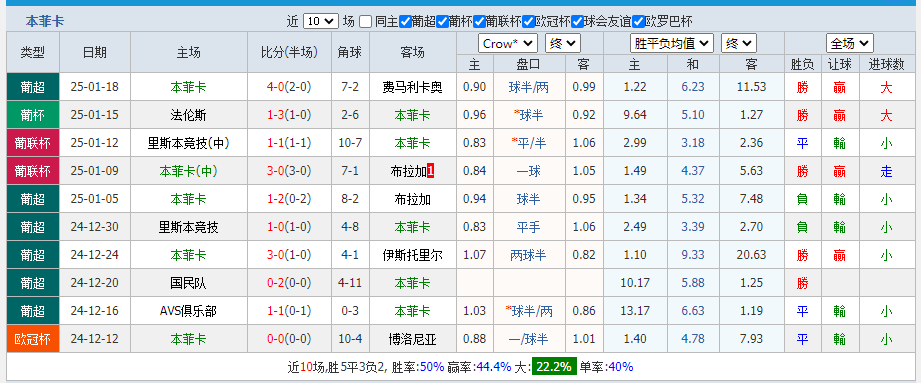Open the 4-0 score on 25-01-18
The image size is (921, 383).
275,87
